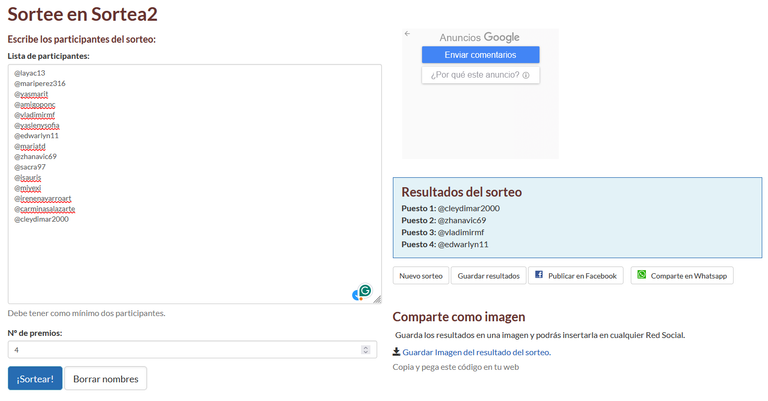768x401 pixels.
Task: Click inside the Lista de participantes text area
Action: [x=194, y=184]
